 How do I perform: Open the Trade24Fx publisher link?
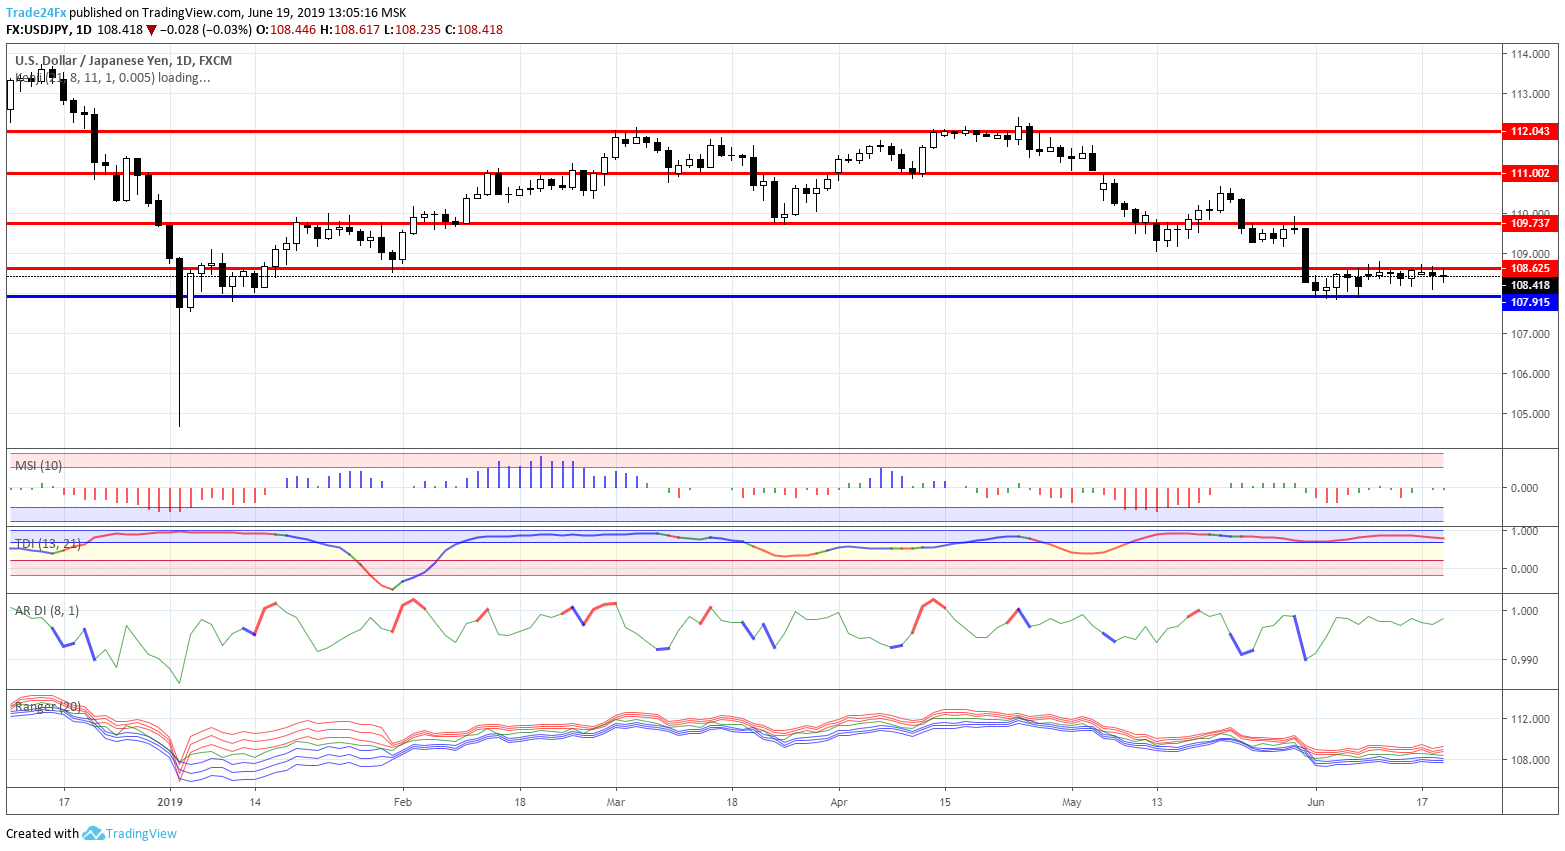[x=36, y=13]
